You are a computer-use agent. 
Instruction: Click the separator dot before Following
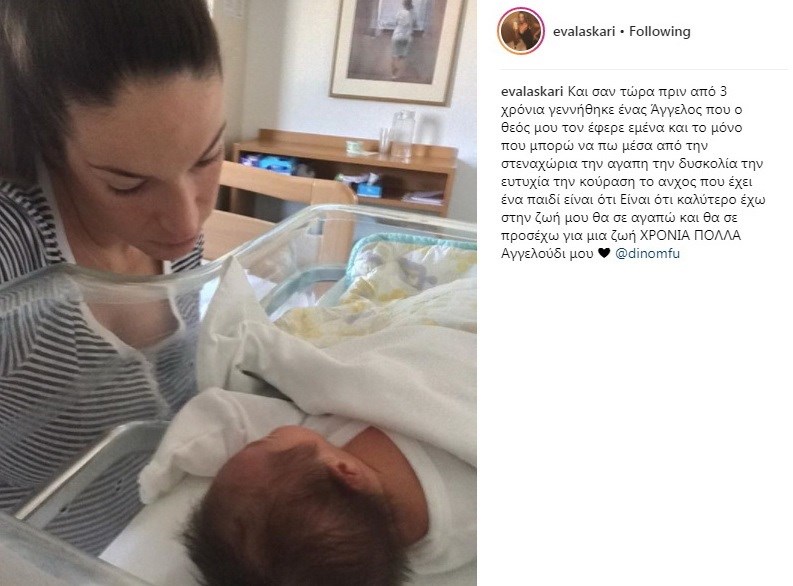[622, 32]
